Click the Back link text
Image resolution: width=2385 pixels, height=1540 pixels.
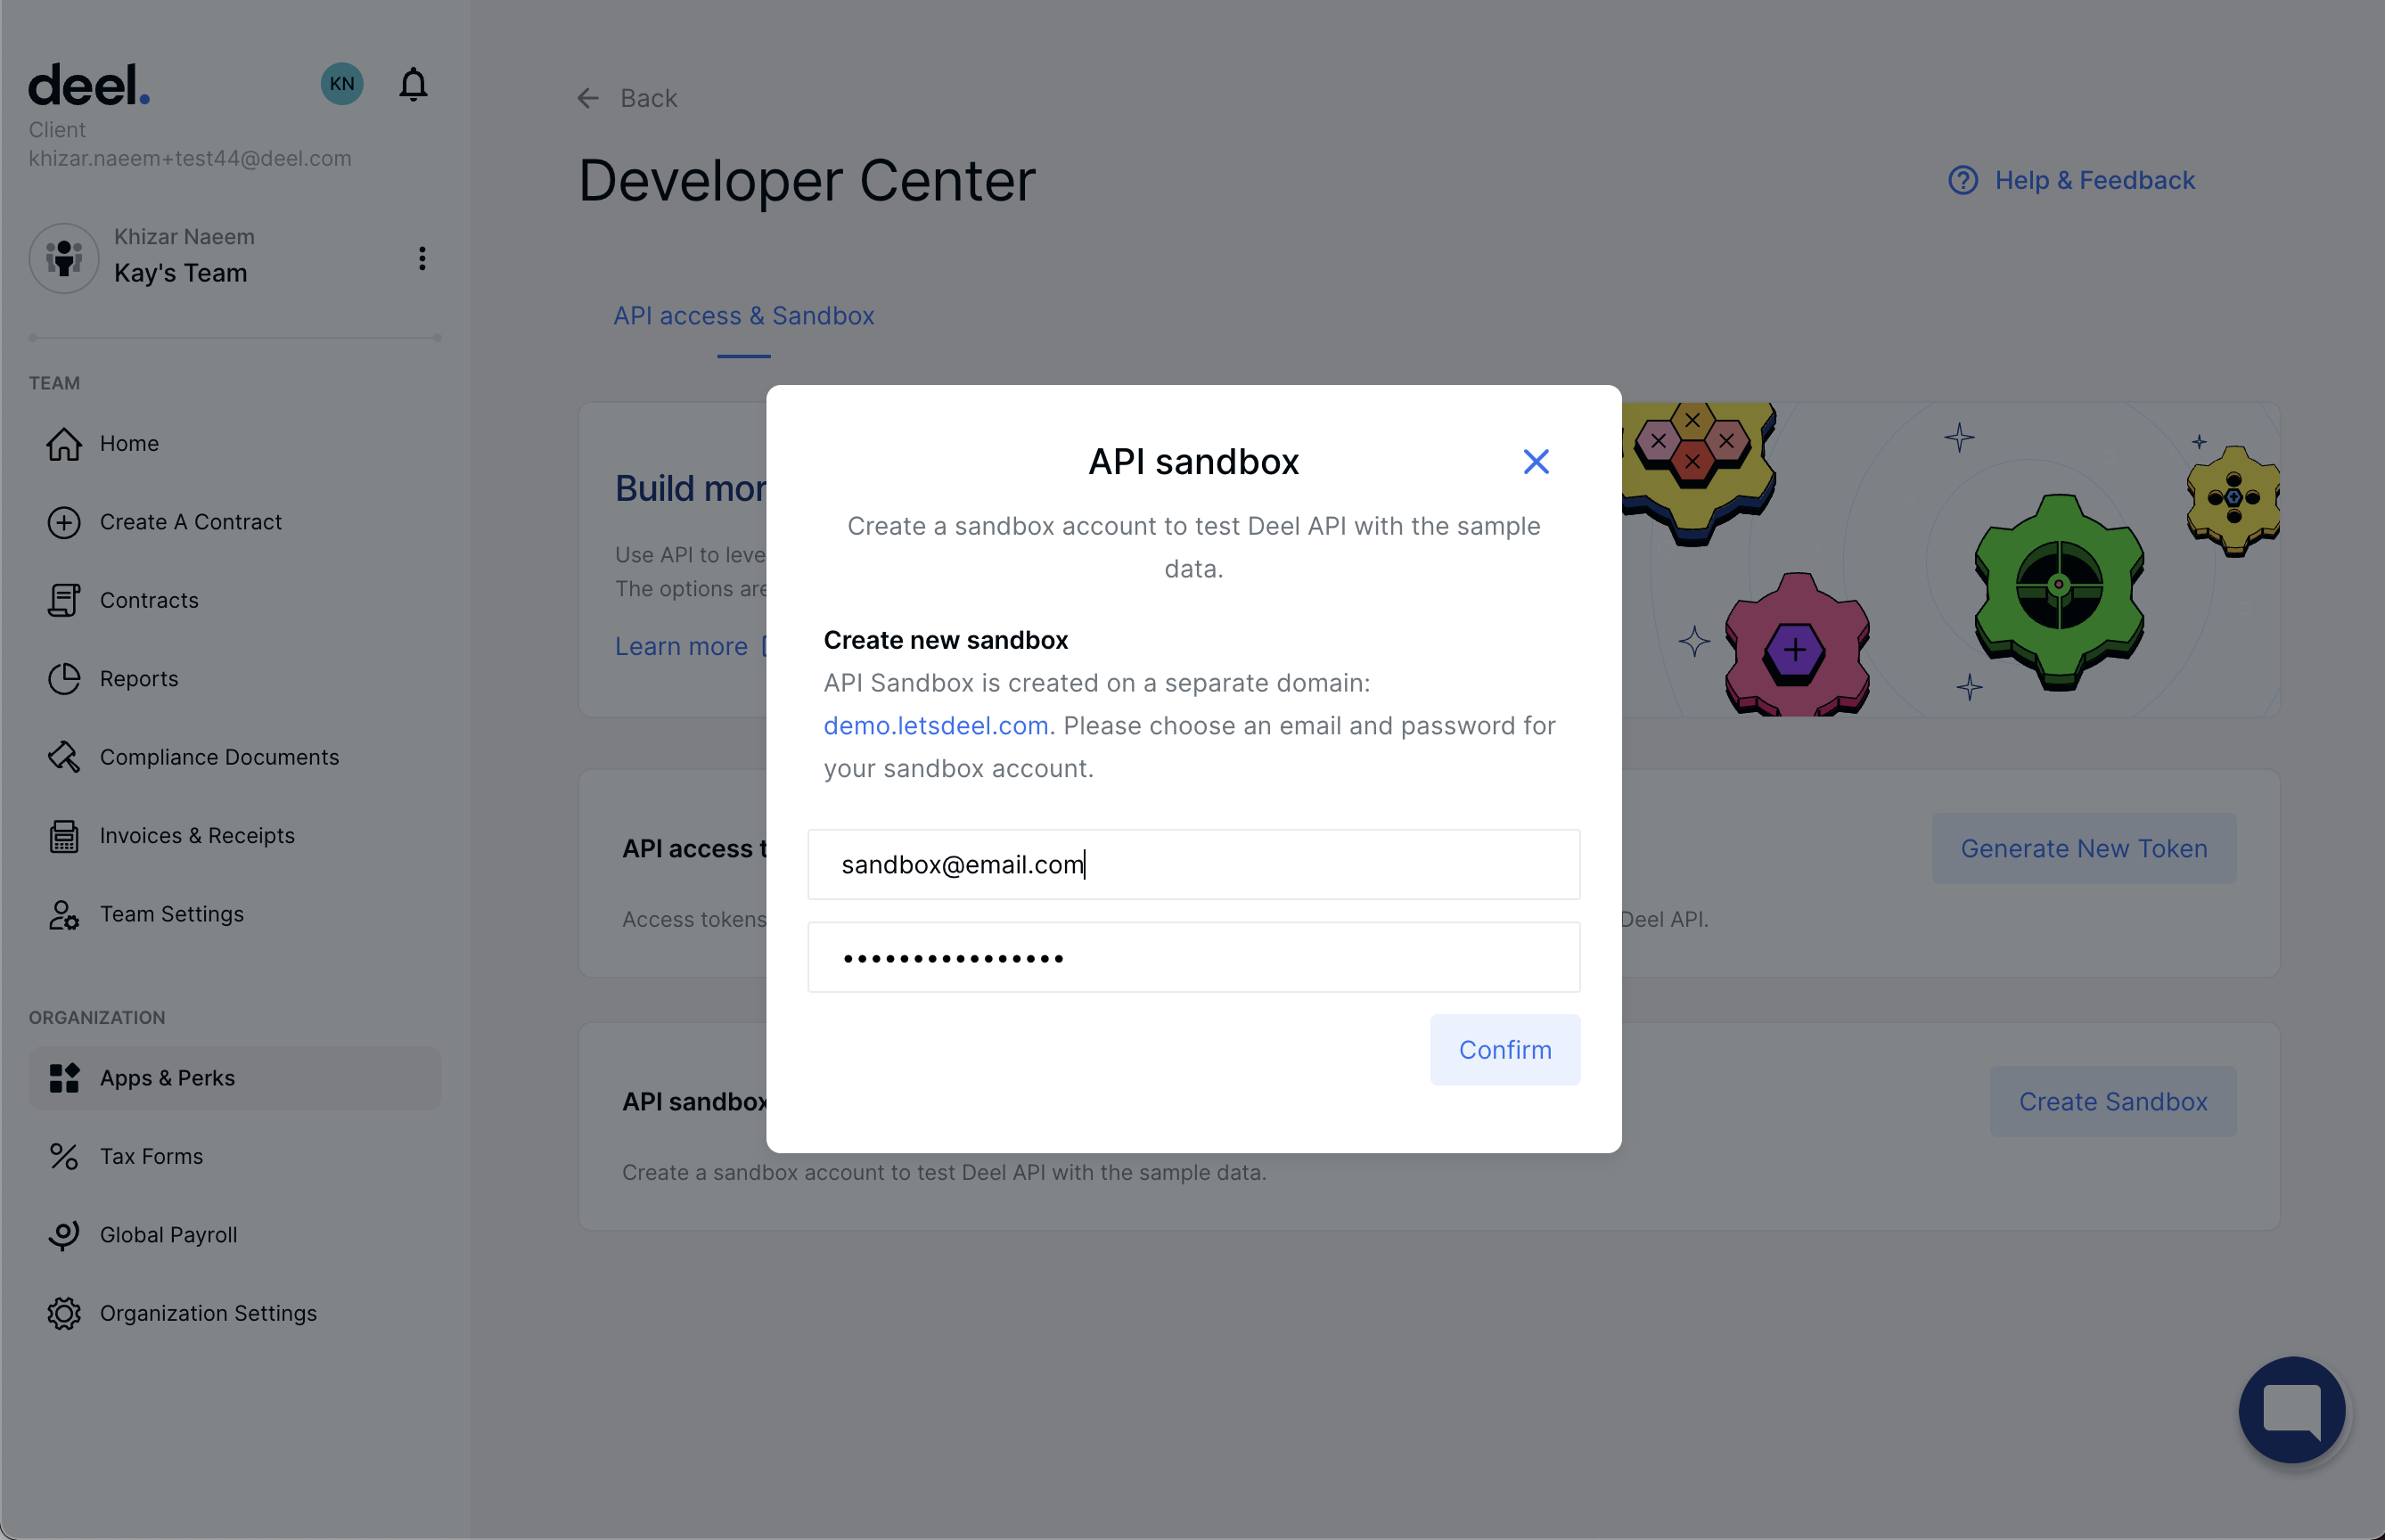[649, 98]
